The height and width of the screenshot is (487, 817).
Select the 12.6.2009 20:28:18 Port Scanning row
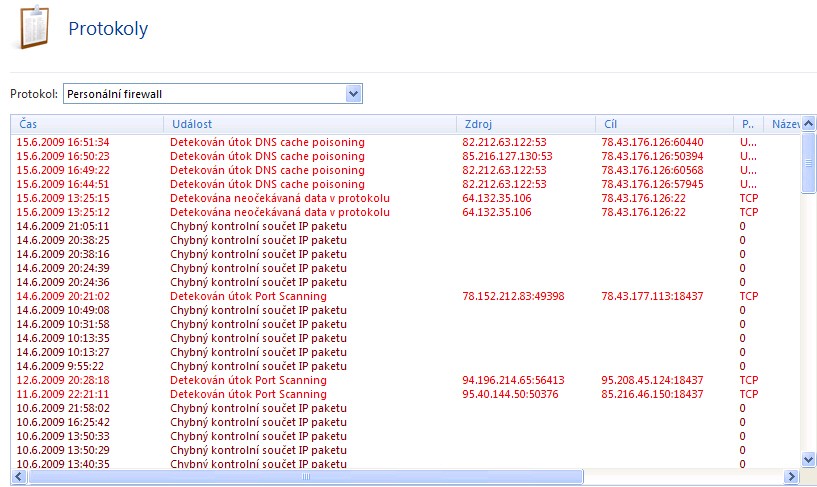[x=405, y=380]
